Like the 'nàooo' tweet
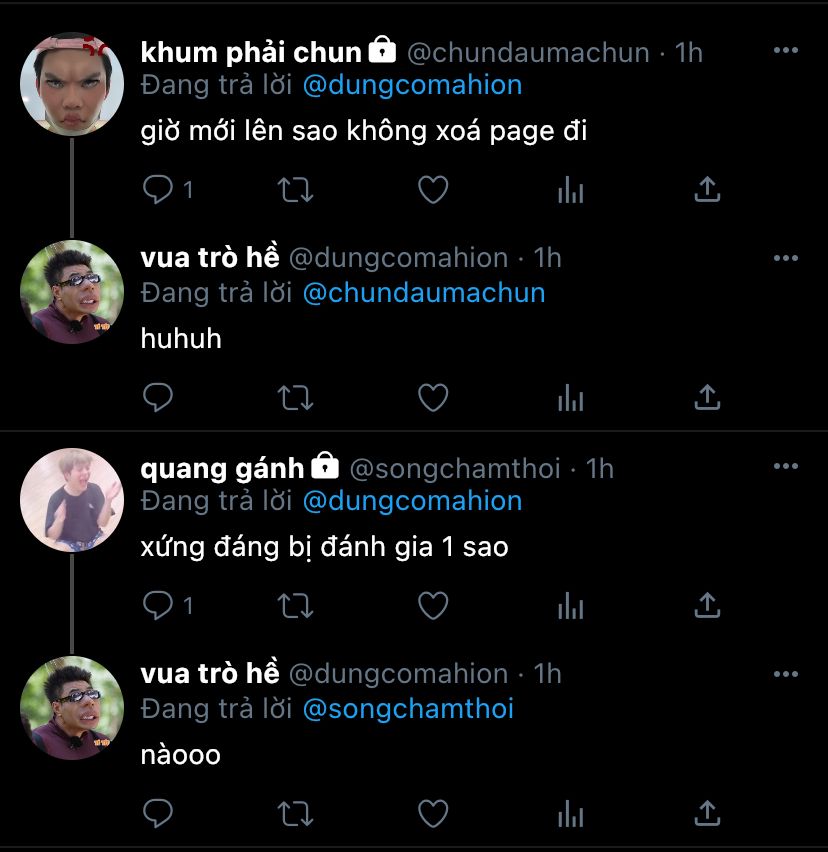 point(433,813)
